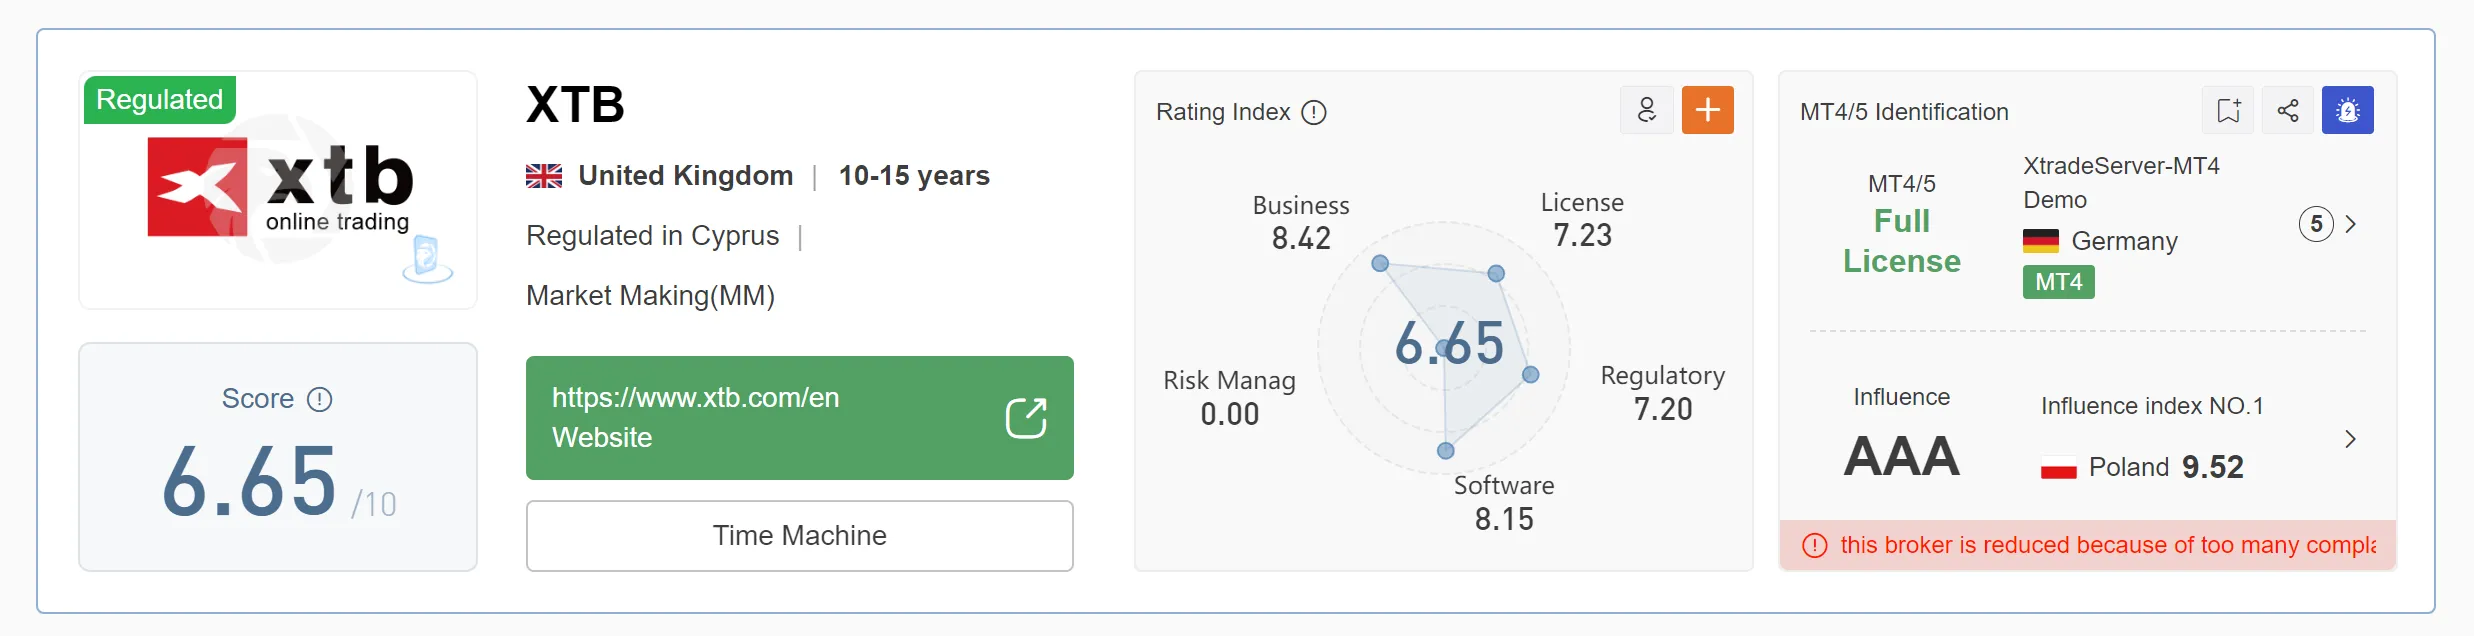Screen dimensions: 2474x636
Task: Click the blue alert report icon
Action: tap(2347, 110)
